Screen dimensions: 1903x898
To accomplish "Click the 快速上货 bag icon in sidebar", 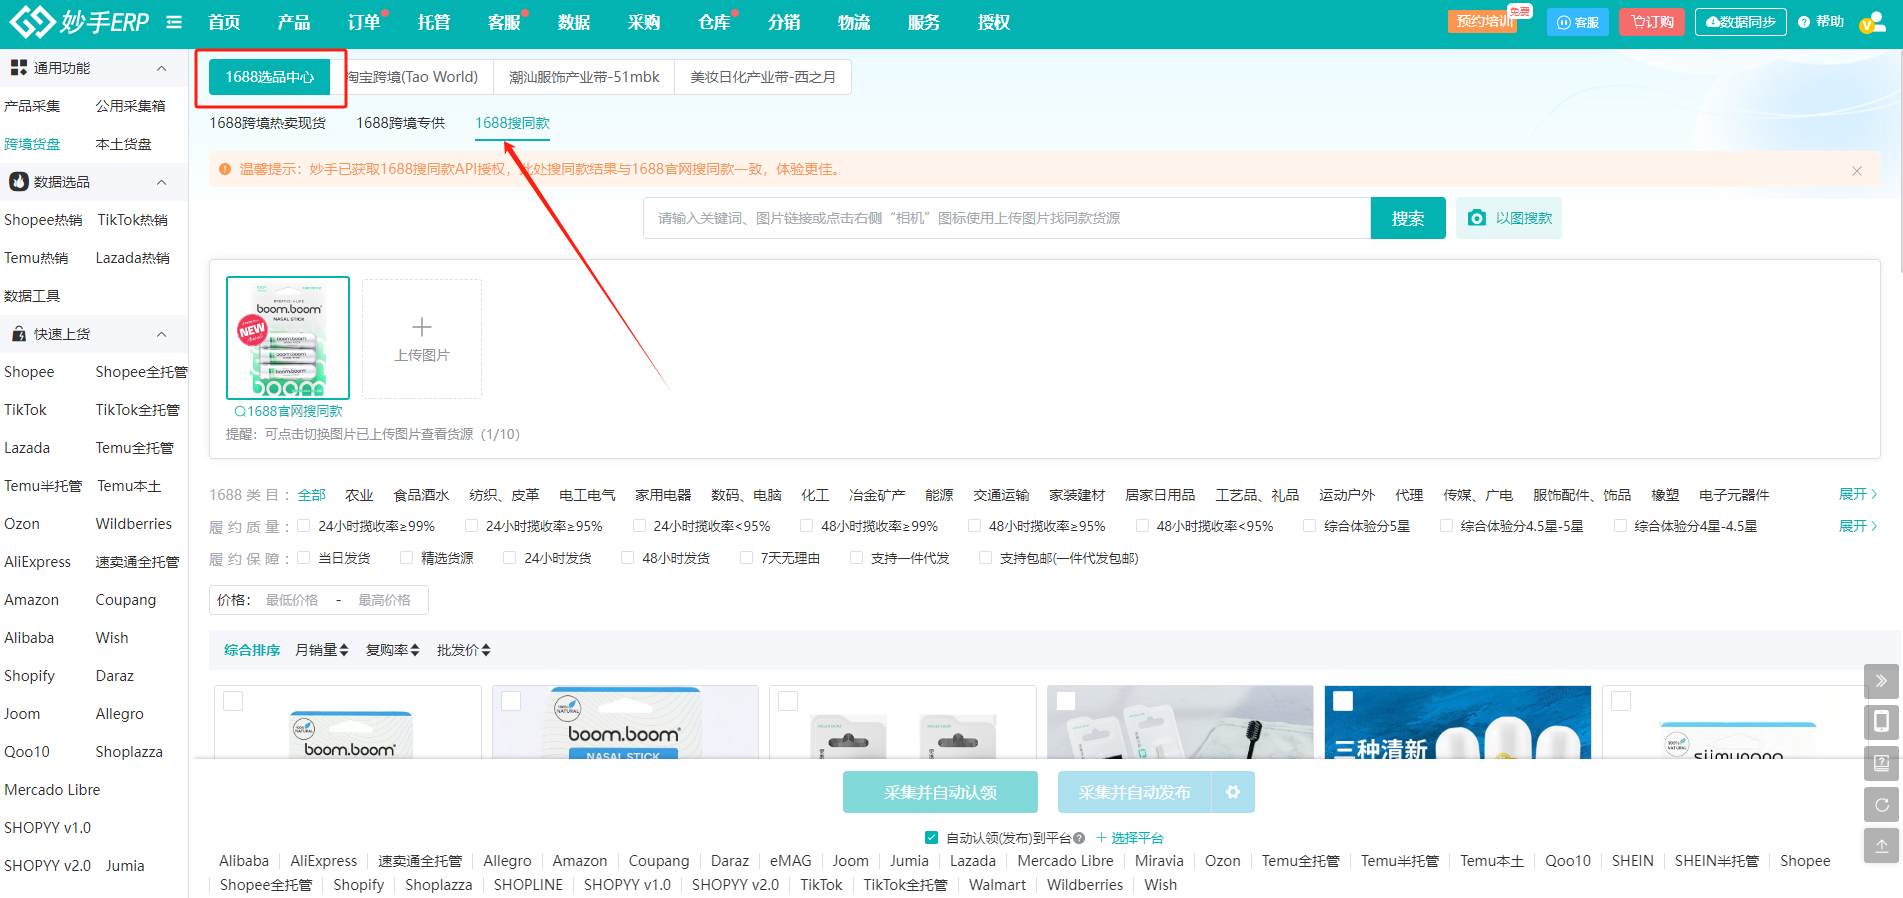I will pyautogui.click(x=18, y=334).
